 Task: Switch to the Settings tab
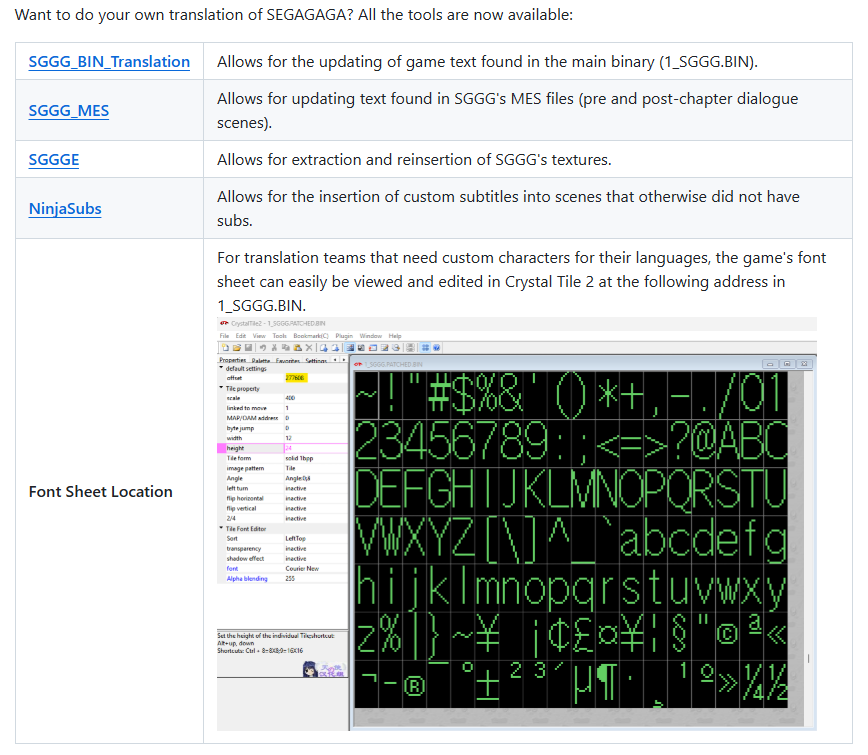click(x=316, y=360)
